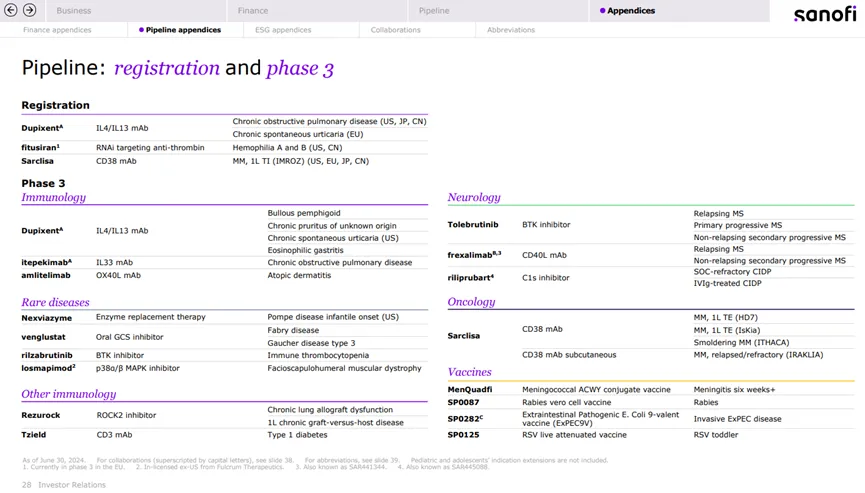This screenshot has width=865, height=493.
Task: Open the Business tab
Action: [x=74, y=11]
